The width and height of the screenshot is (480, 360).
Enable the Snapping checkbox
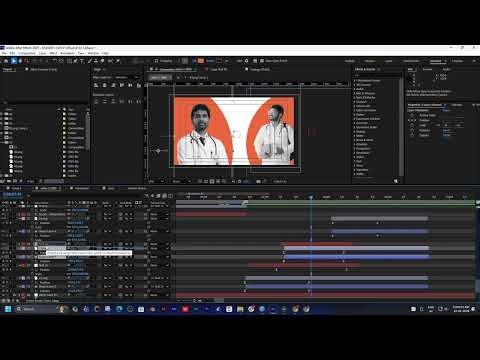(x=156, y=61)
